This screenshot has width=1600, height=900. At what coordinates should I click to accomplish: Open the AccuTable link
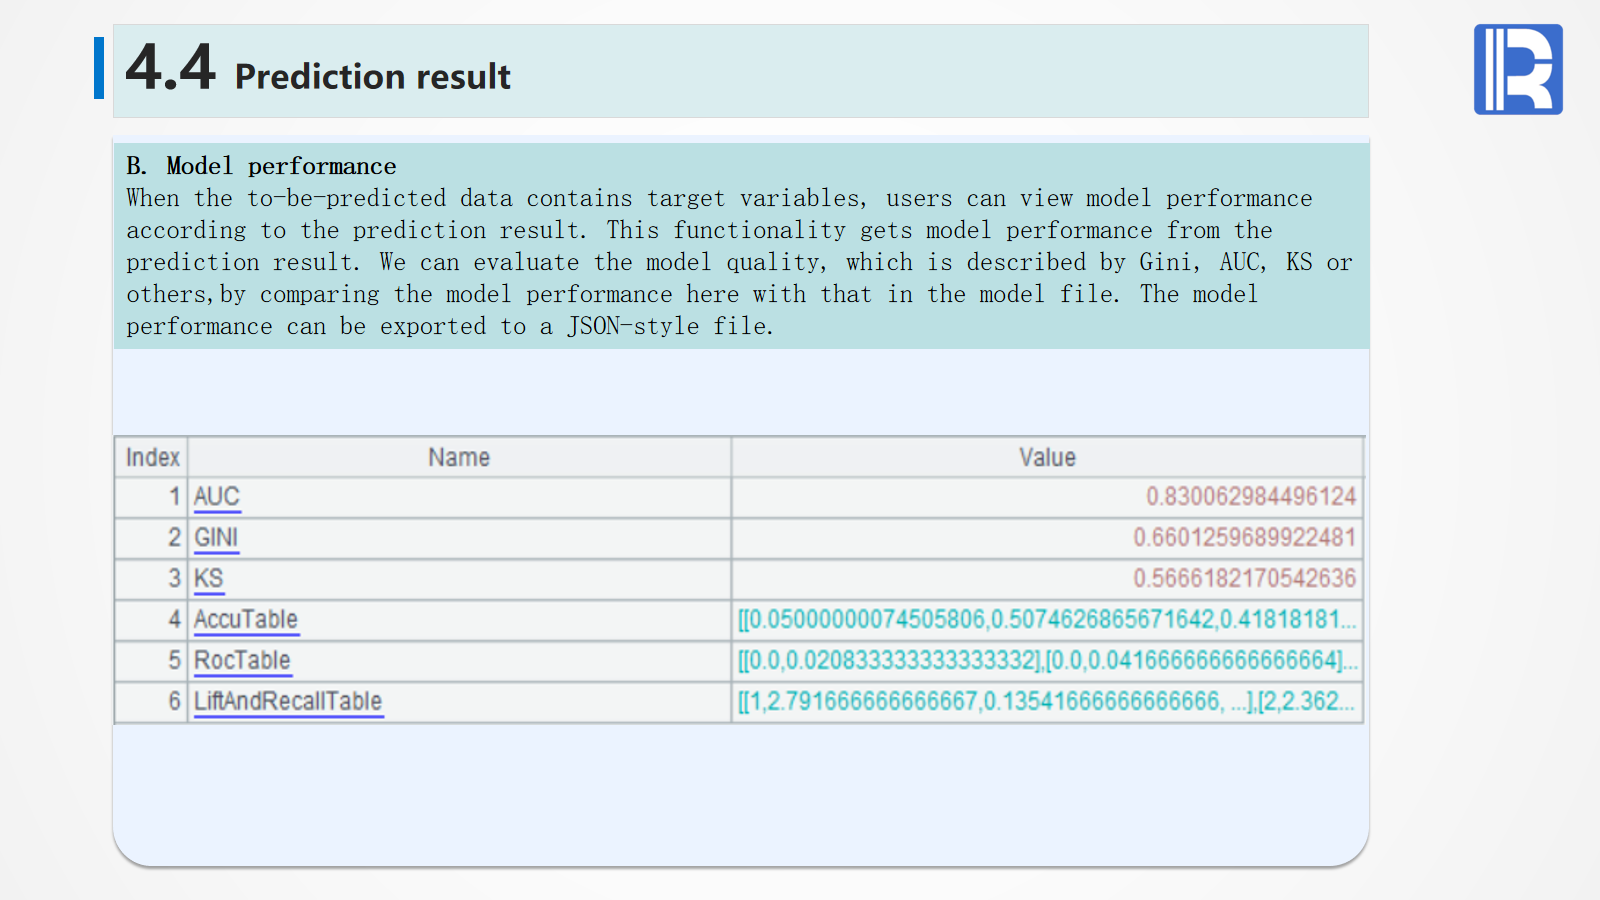pyautogui.click(x=246, y=620)
